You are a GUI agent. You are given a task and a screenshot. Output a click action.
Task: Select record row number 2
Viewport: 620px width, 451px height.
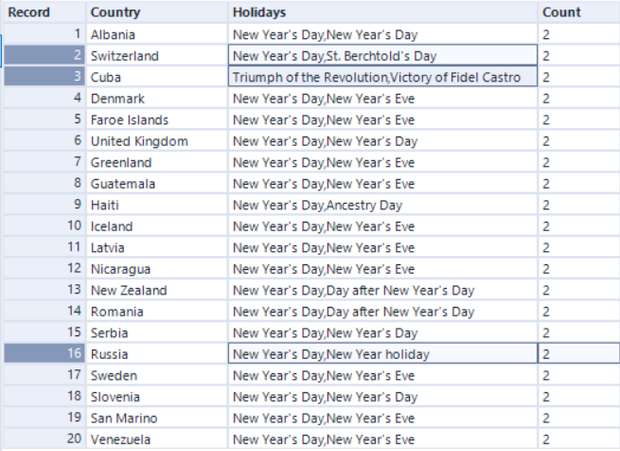pos(42,56)
